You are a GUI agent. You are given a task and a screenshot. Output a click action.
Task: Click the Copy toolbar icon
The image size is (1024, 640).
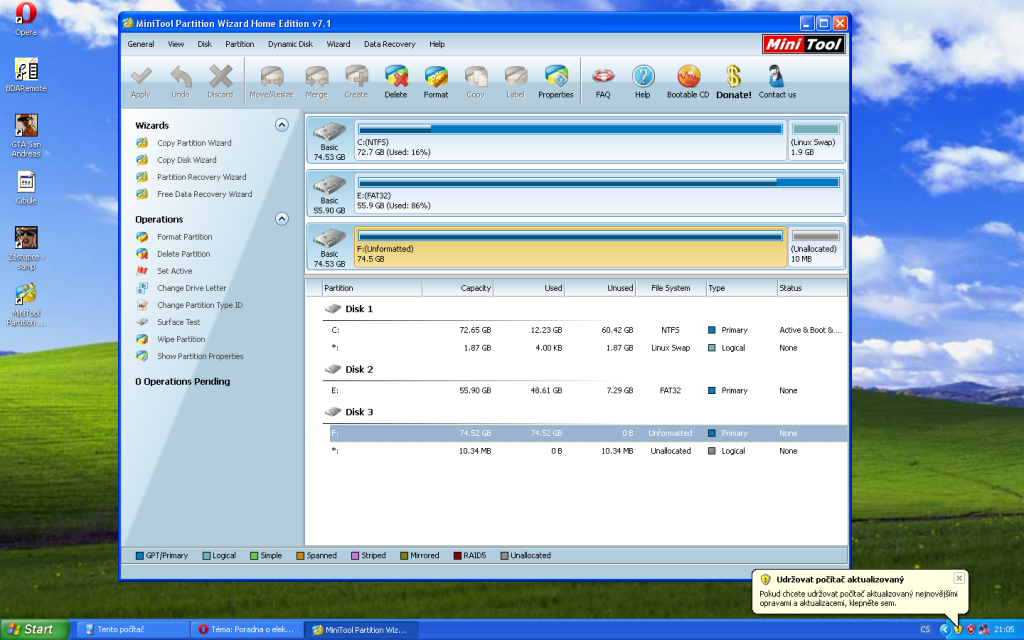[x=475, y=77]
